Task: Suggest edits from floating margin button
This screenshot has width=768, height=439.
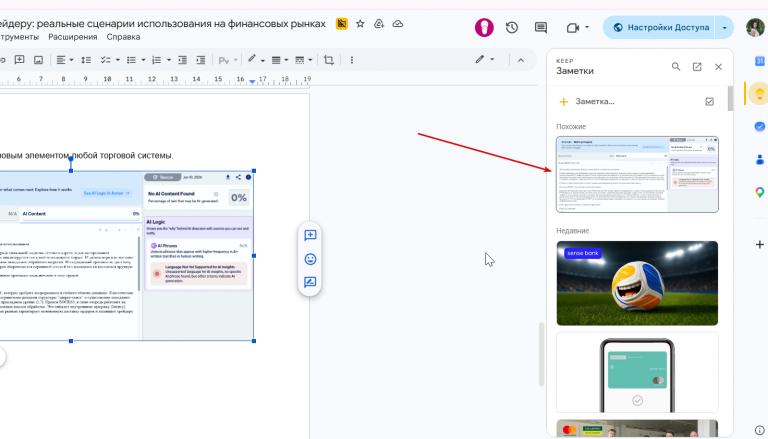Action: (310, 282)
